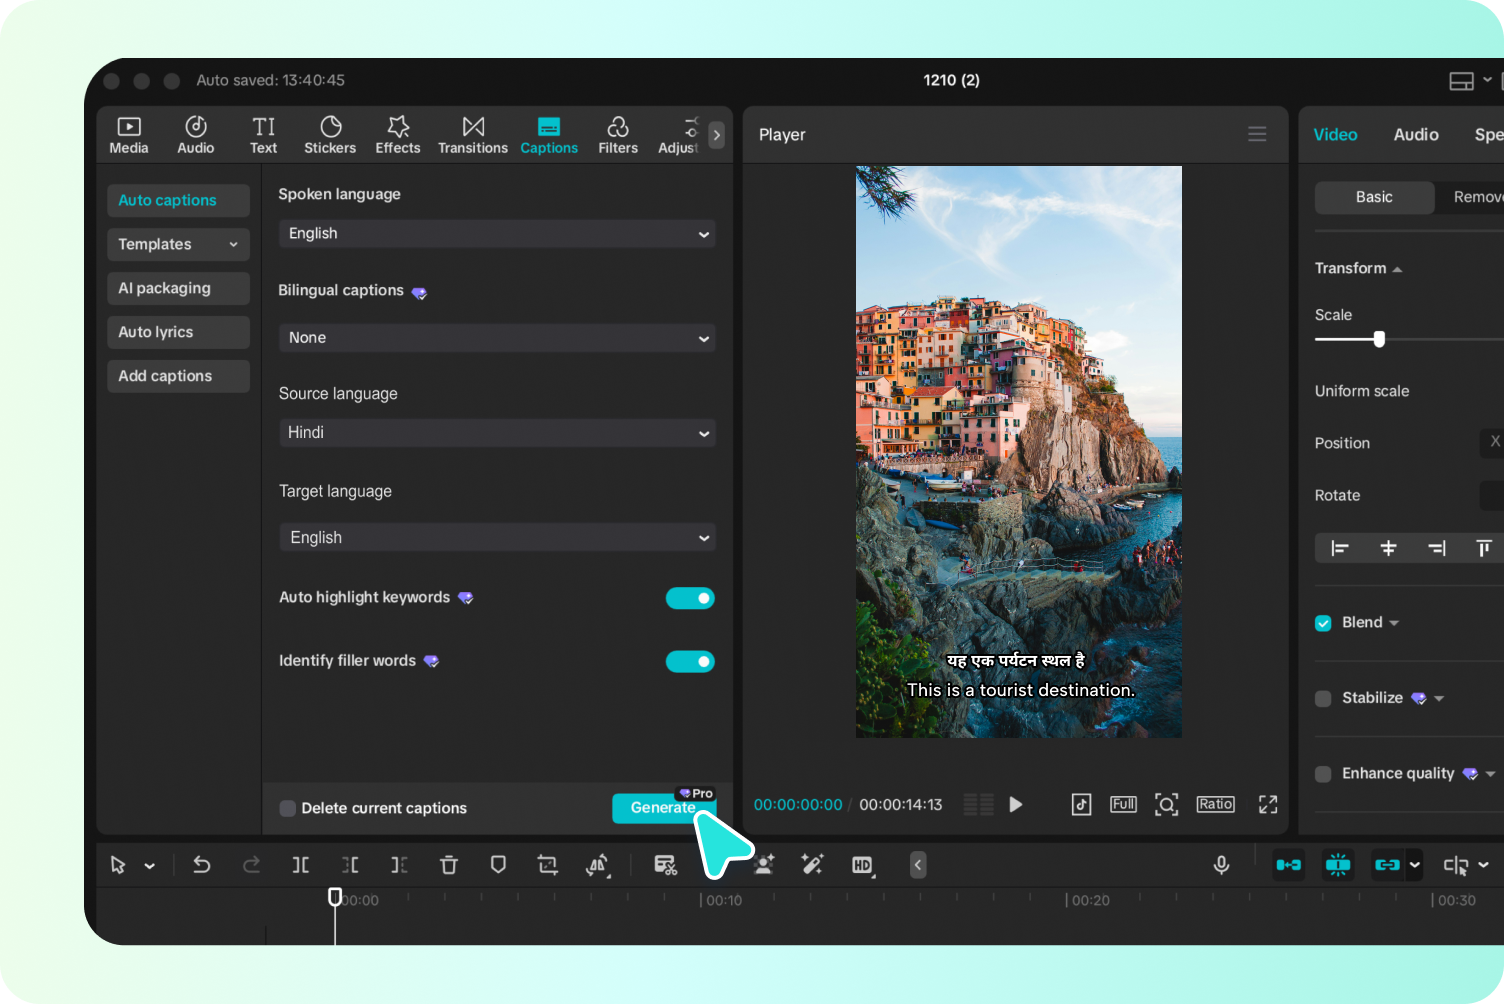Click the Generate captions button
Image resolution: width=1504 pixels, height=1004 pixels.
[663, 808]
